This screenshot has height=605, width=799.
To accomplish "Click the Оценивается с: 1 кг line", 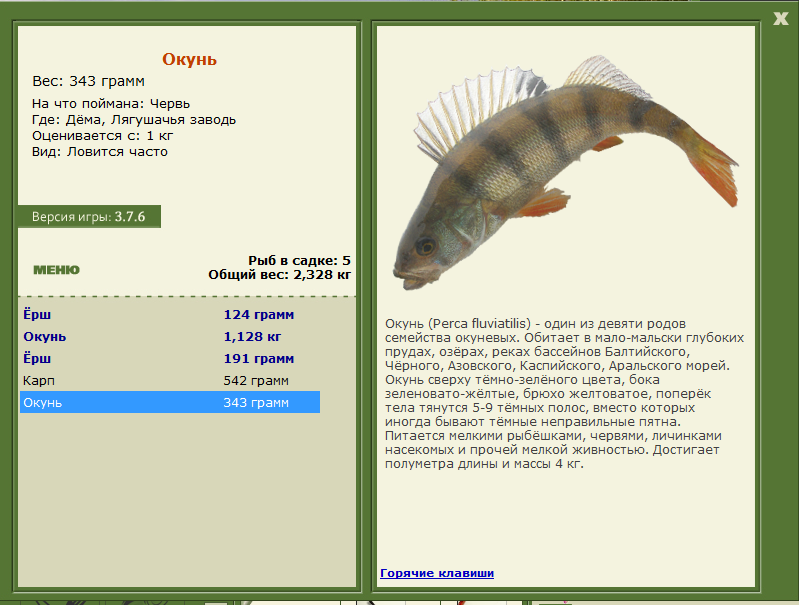I will point(103,136).
